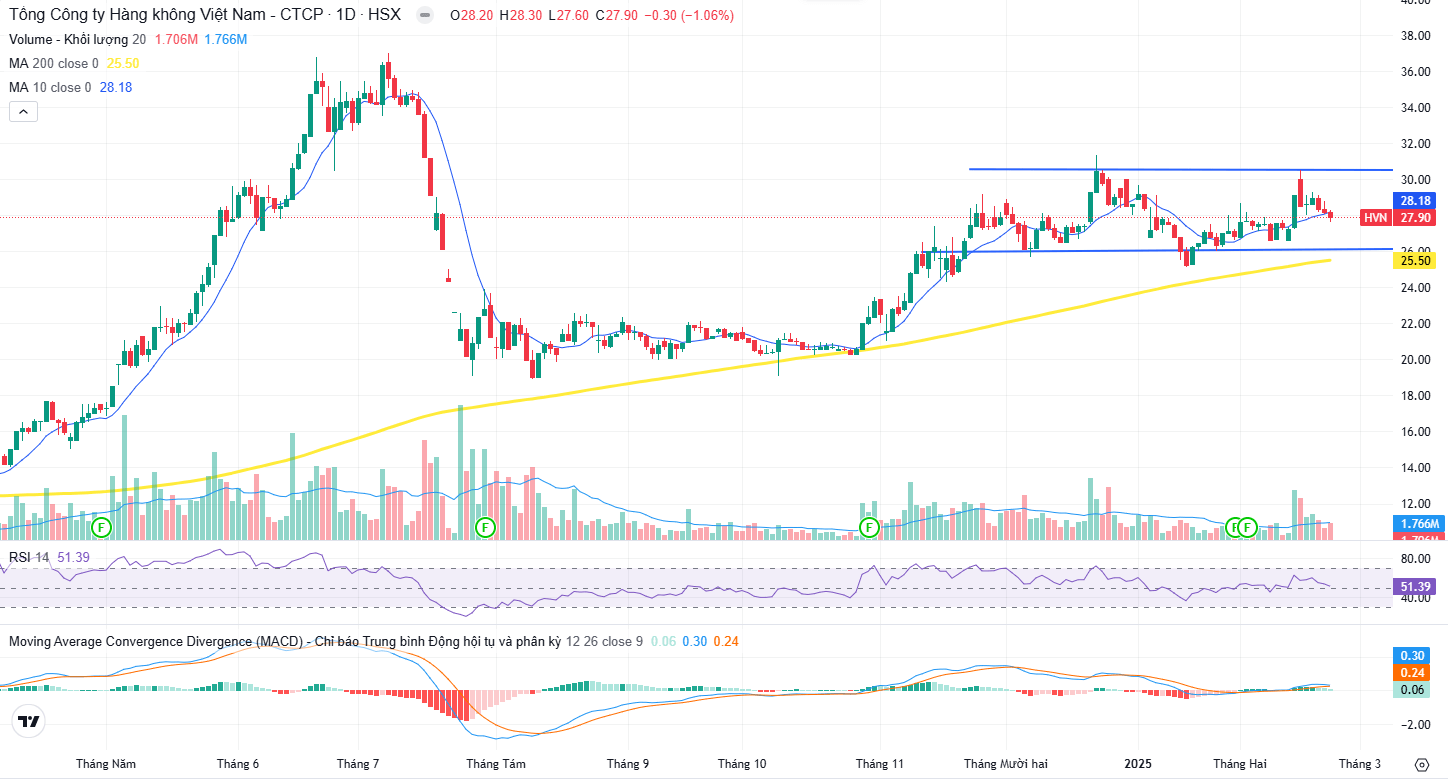Click the Tháng 10 time axis label
This screenshot has height=781, width=1448.
click(742, 764)
